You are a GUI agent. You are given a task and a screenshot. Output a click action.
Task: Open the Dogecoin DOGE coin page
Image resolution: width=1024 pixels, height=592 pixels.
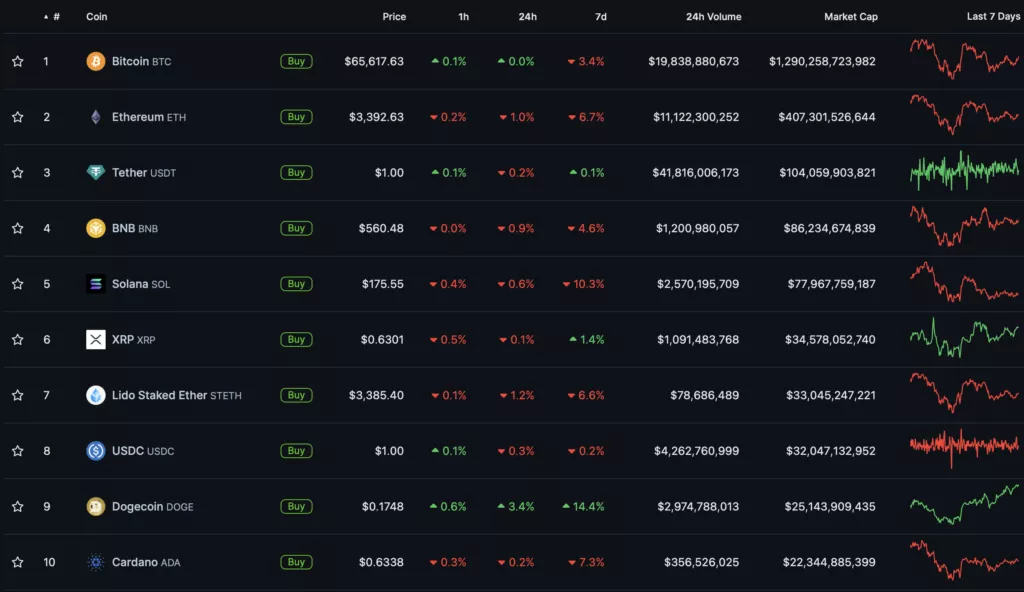pyautogui.click(x=152, y=506)
